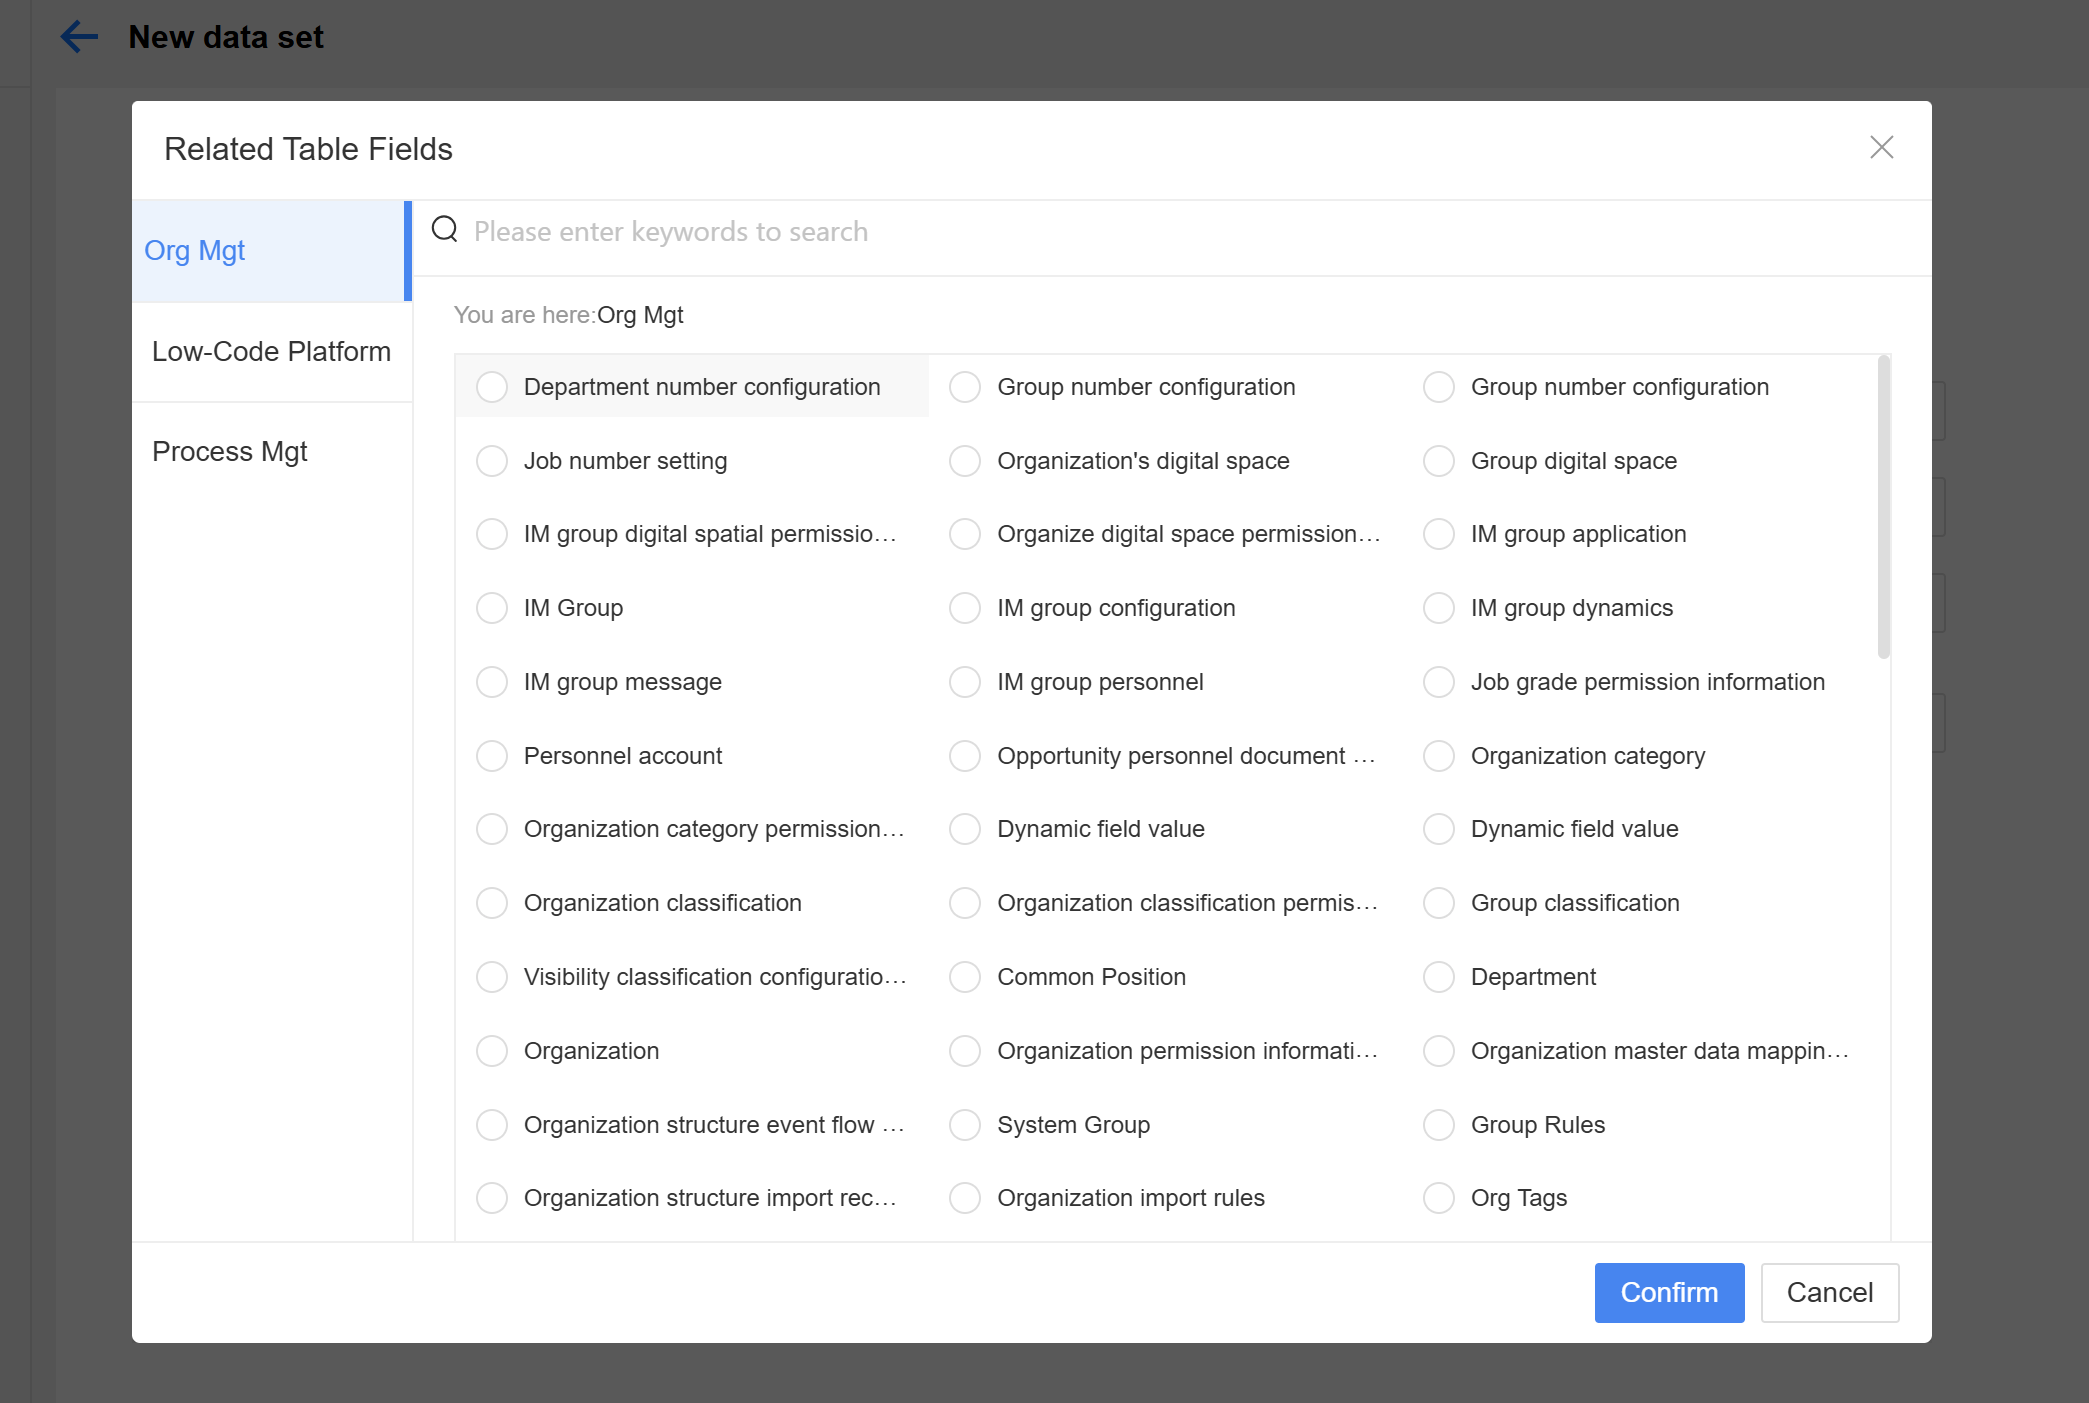
Task: Pick the Common Position radio button
Action: pyautogui.click(x=965, y=977)
